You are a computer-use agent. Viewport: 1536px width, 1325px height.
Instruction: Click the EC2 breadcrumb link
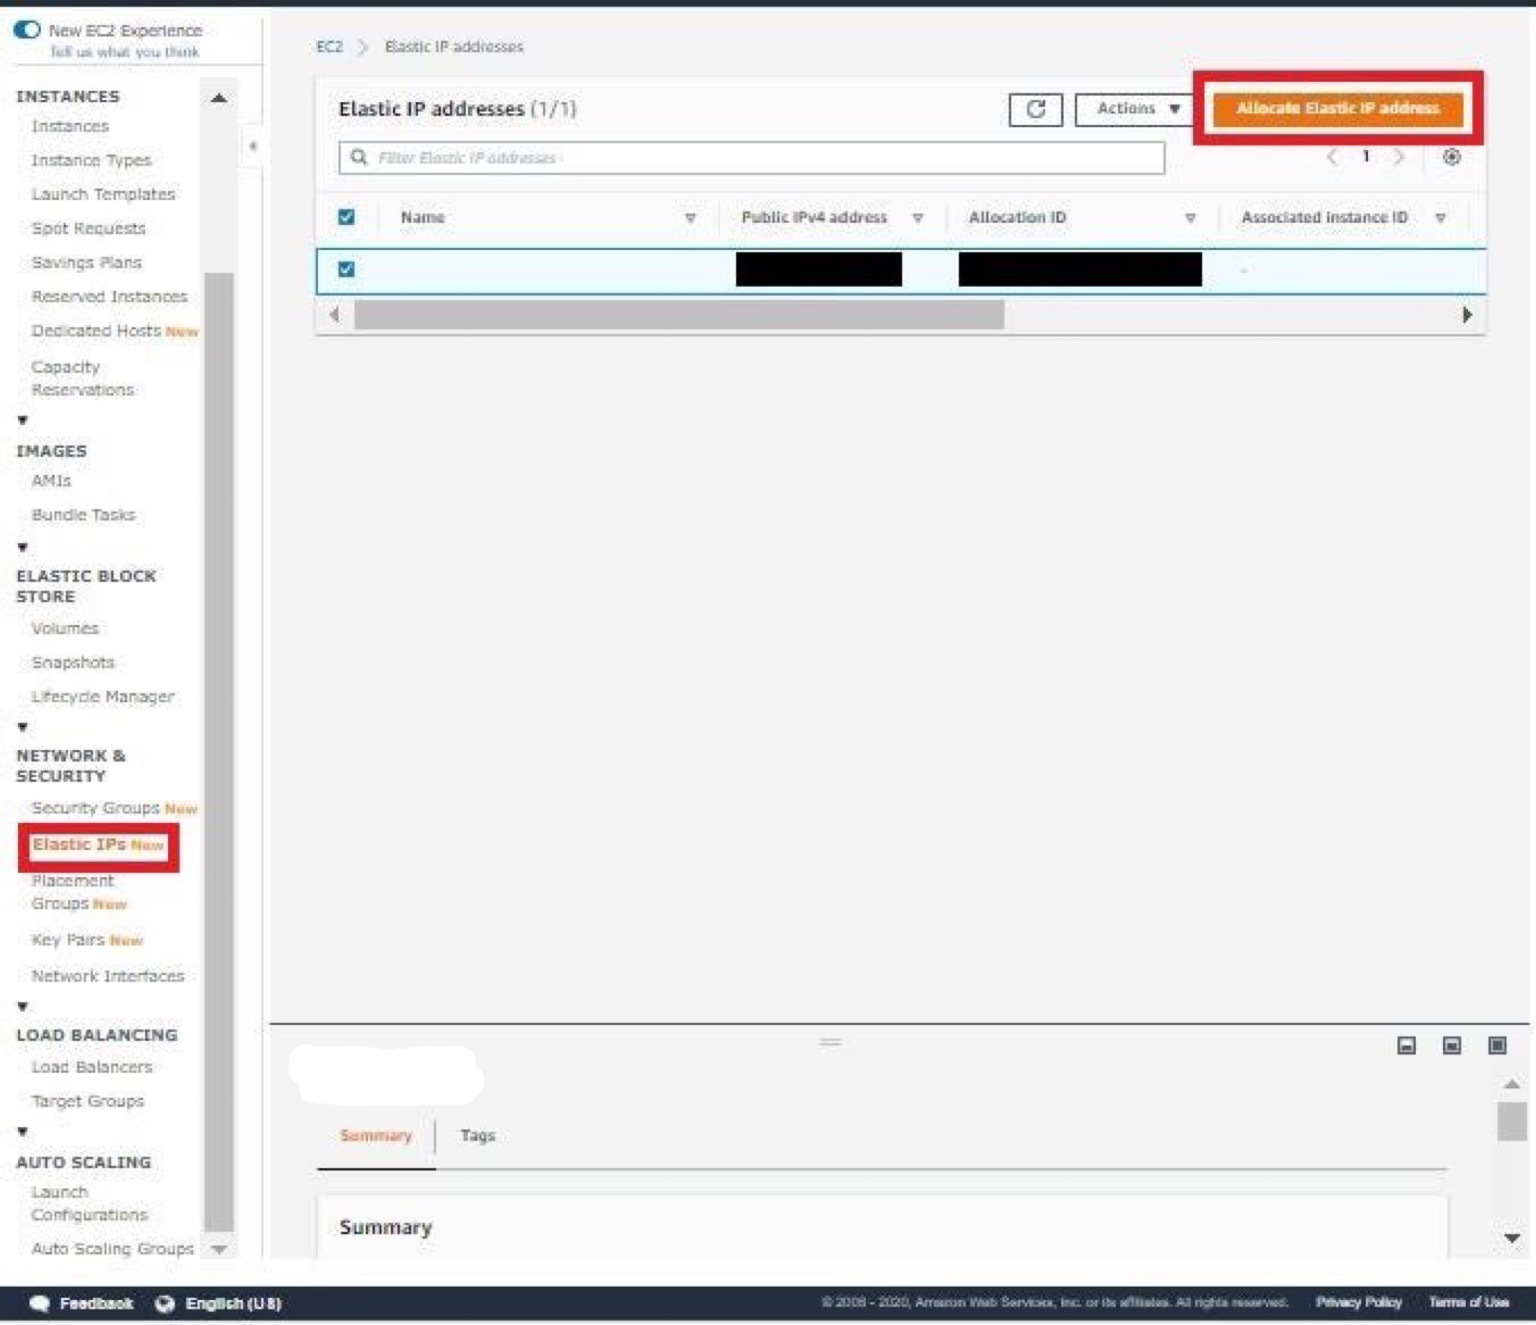pyautogui.click(x=329, y=47)
